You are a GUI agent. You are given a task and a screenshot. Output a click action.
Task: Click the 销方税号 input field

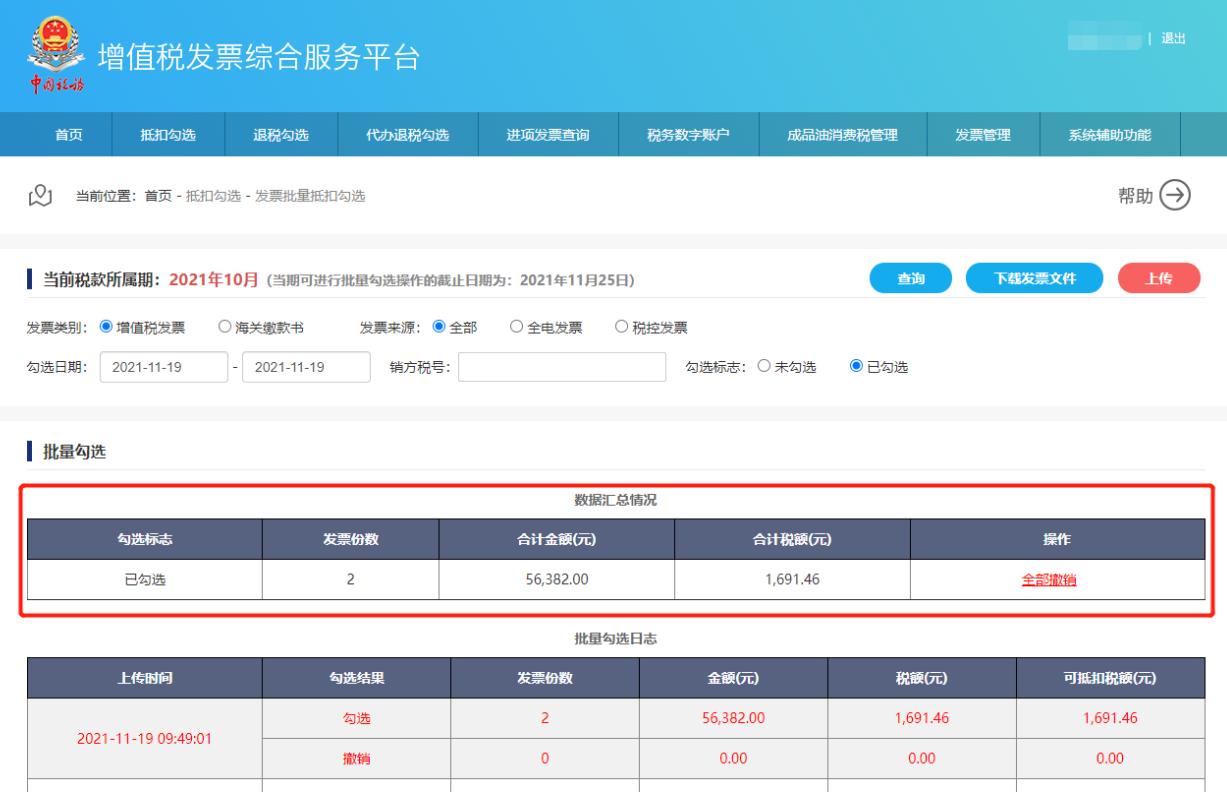pos(561,367)
